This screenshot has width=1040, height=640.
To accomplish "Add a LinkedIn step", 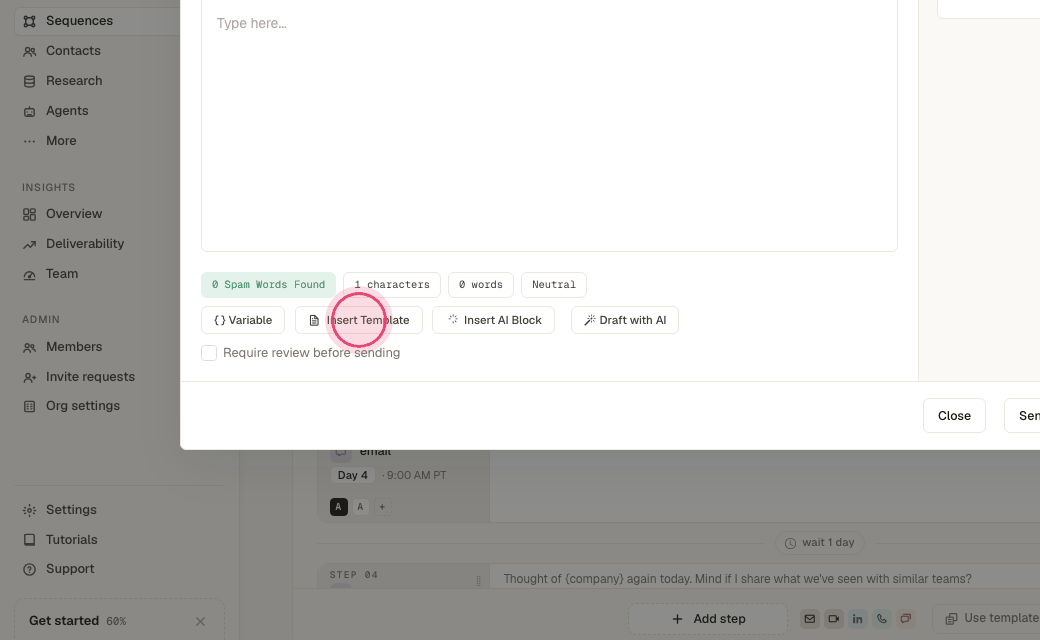I will (858, 619).
